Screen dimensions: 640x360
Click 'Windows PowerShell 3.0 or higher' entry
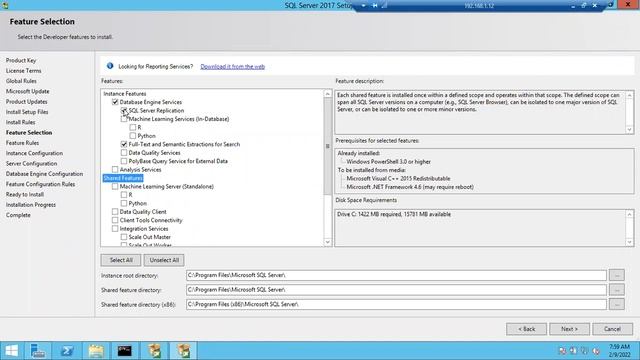click(389, 162)
